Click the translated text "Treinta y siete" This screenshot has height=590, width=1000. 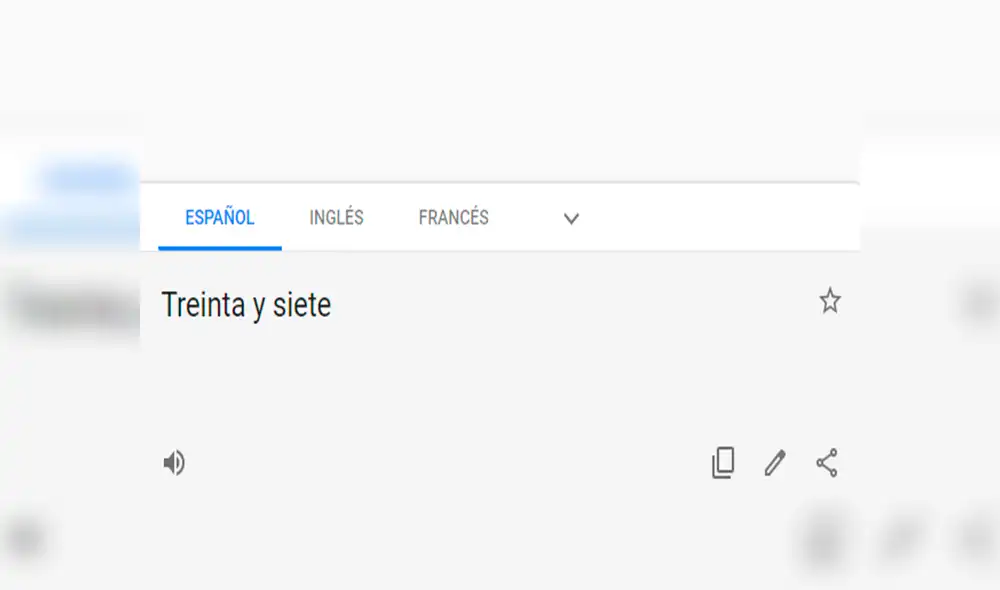(246, 305)
